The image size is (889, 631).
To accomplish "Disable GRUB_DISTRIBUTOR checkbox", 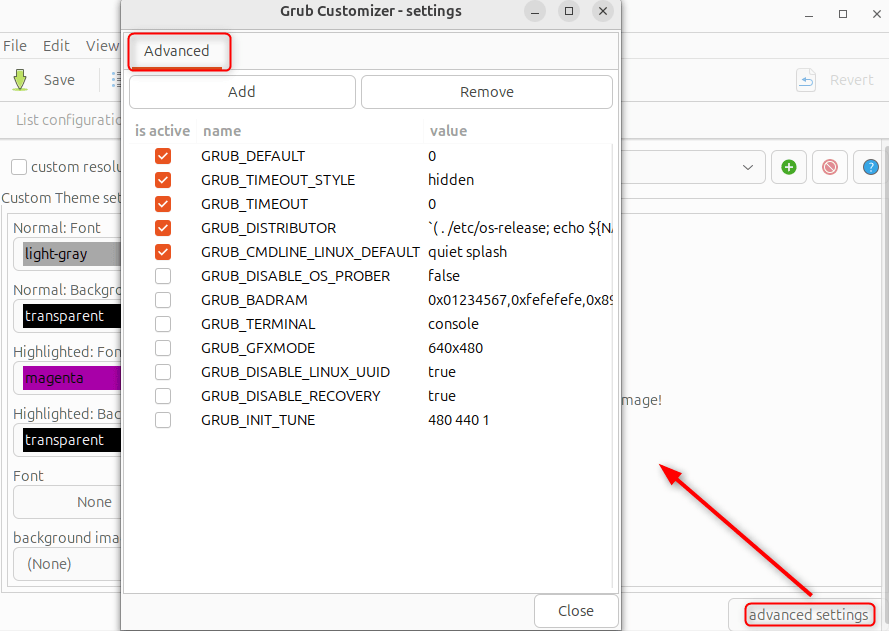I will (x=163, y=228).
